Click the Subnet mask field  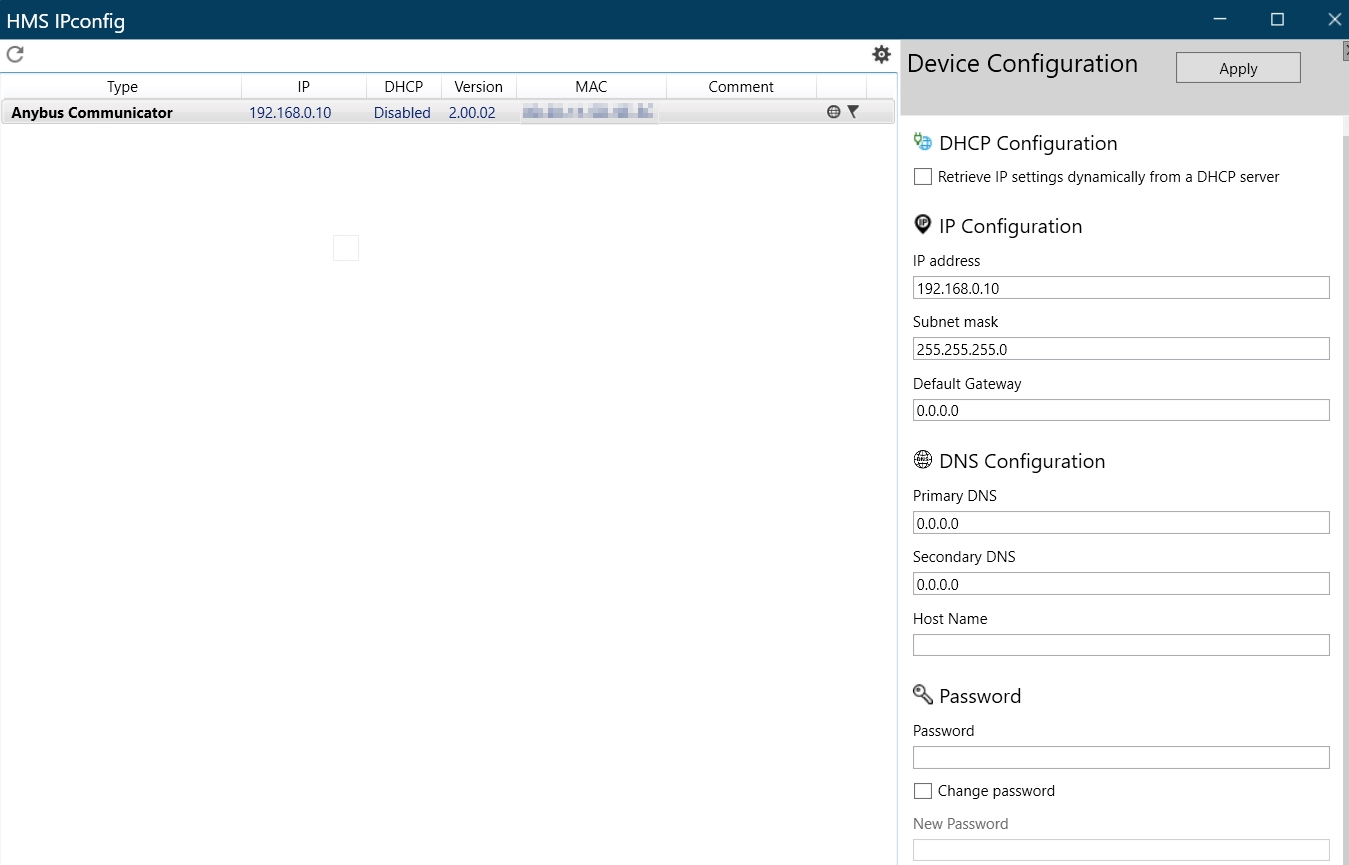(x=1121, y=349)
